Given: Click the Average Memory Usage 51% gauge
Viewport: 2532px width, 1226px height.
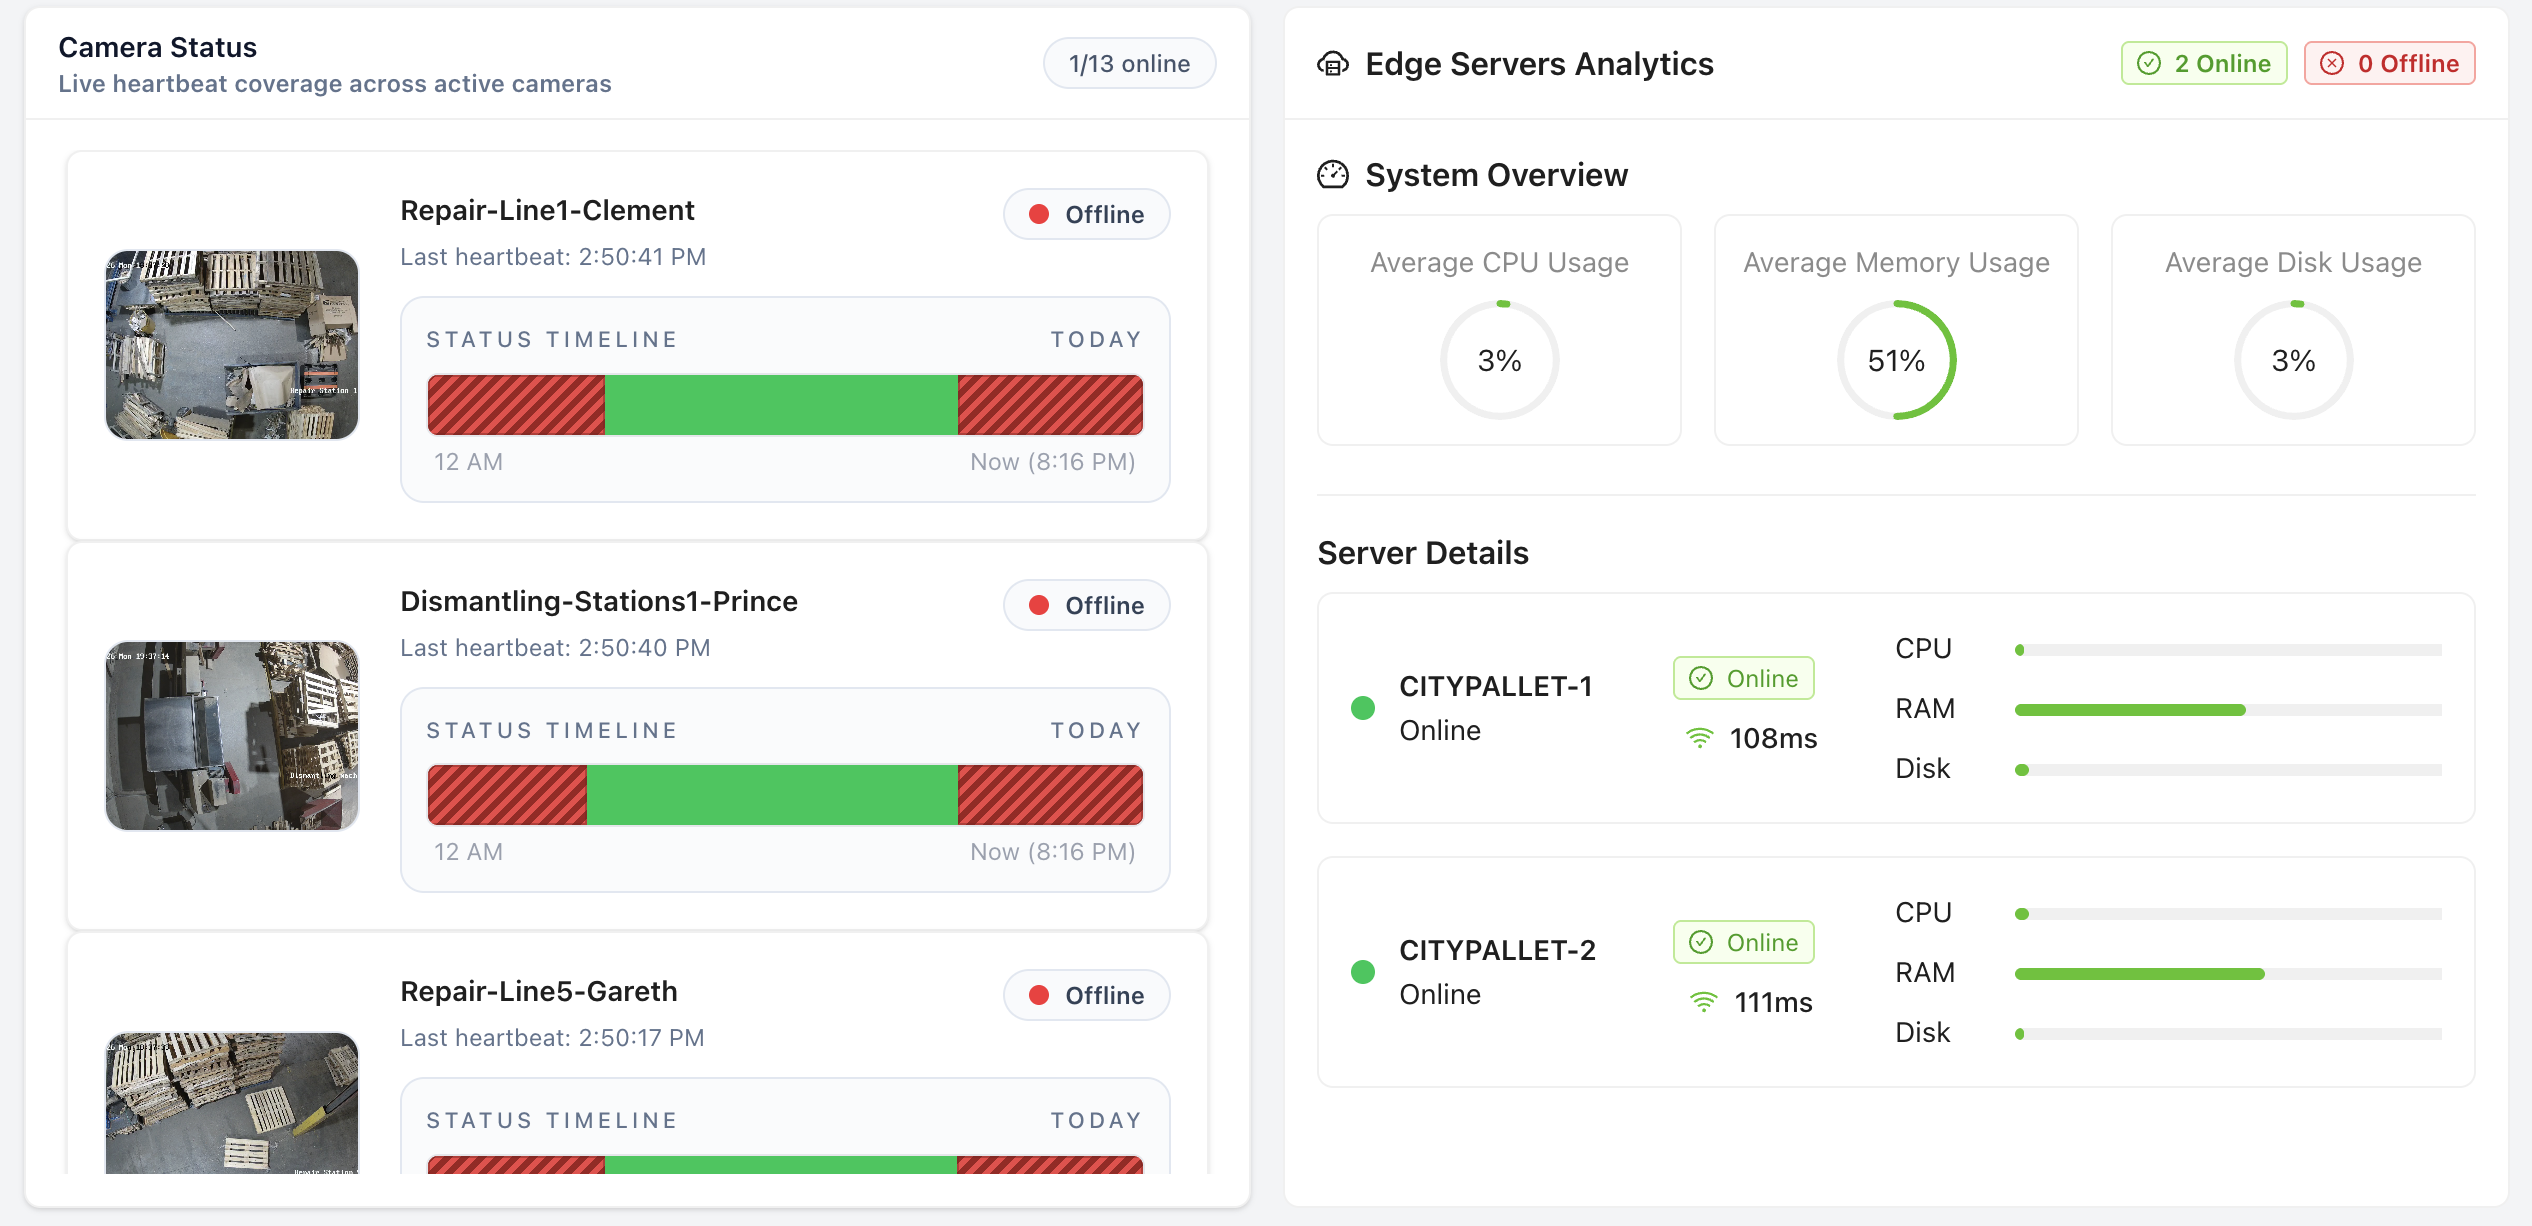Looking at the screenshot, I should pos(1896,360).
